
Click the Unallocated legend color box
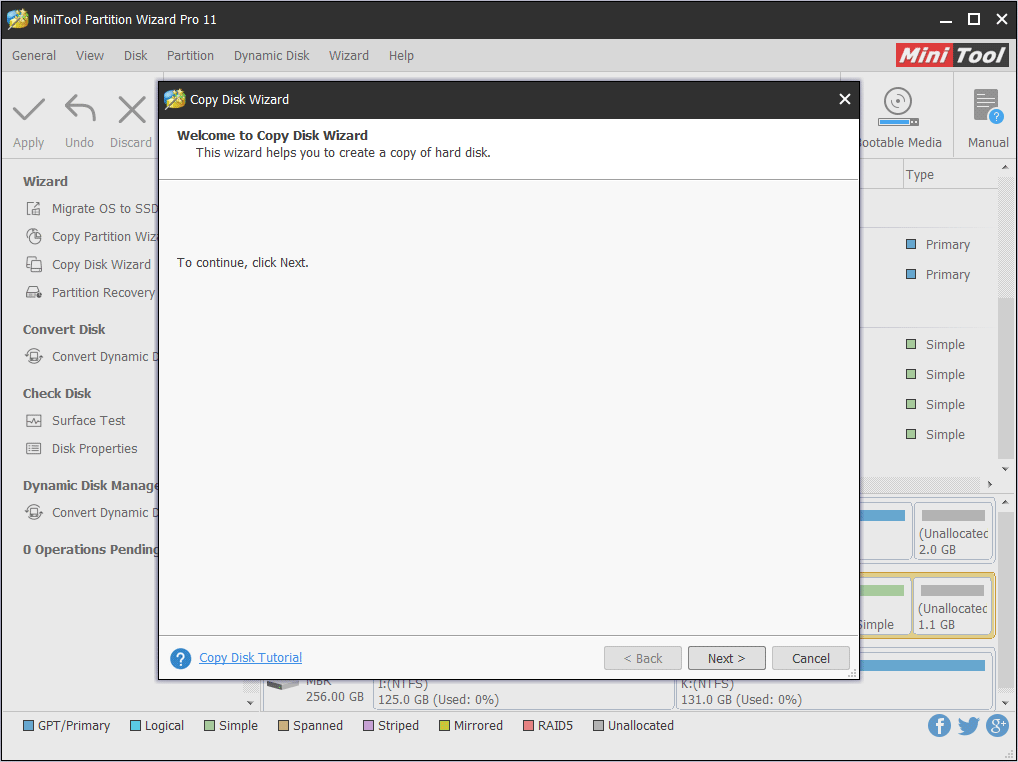[598, 726]
